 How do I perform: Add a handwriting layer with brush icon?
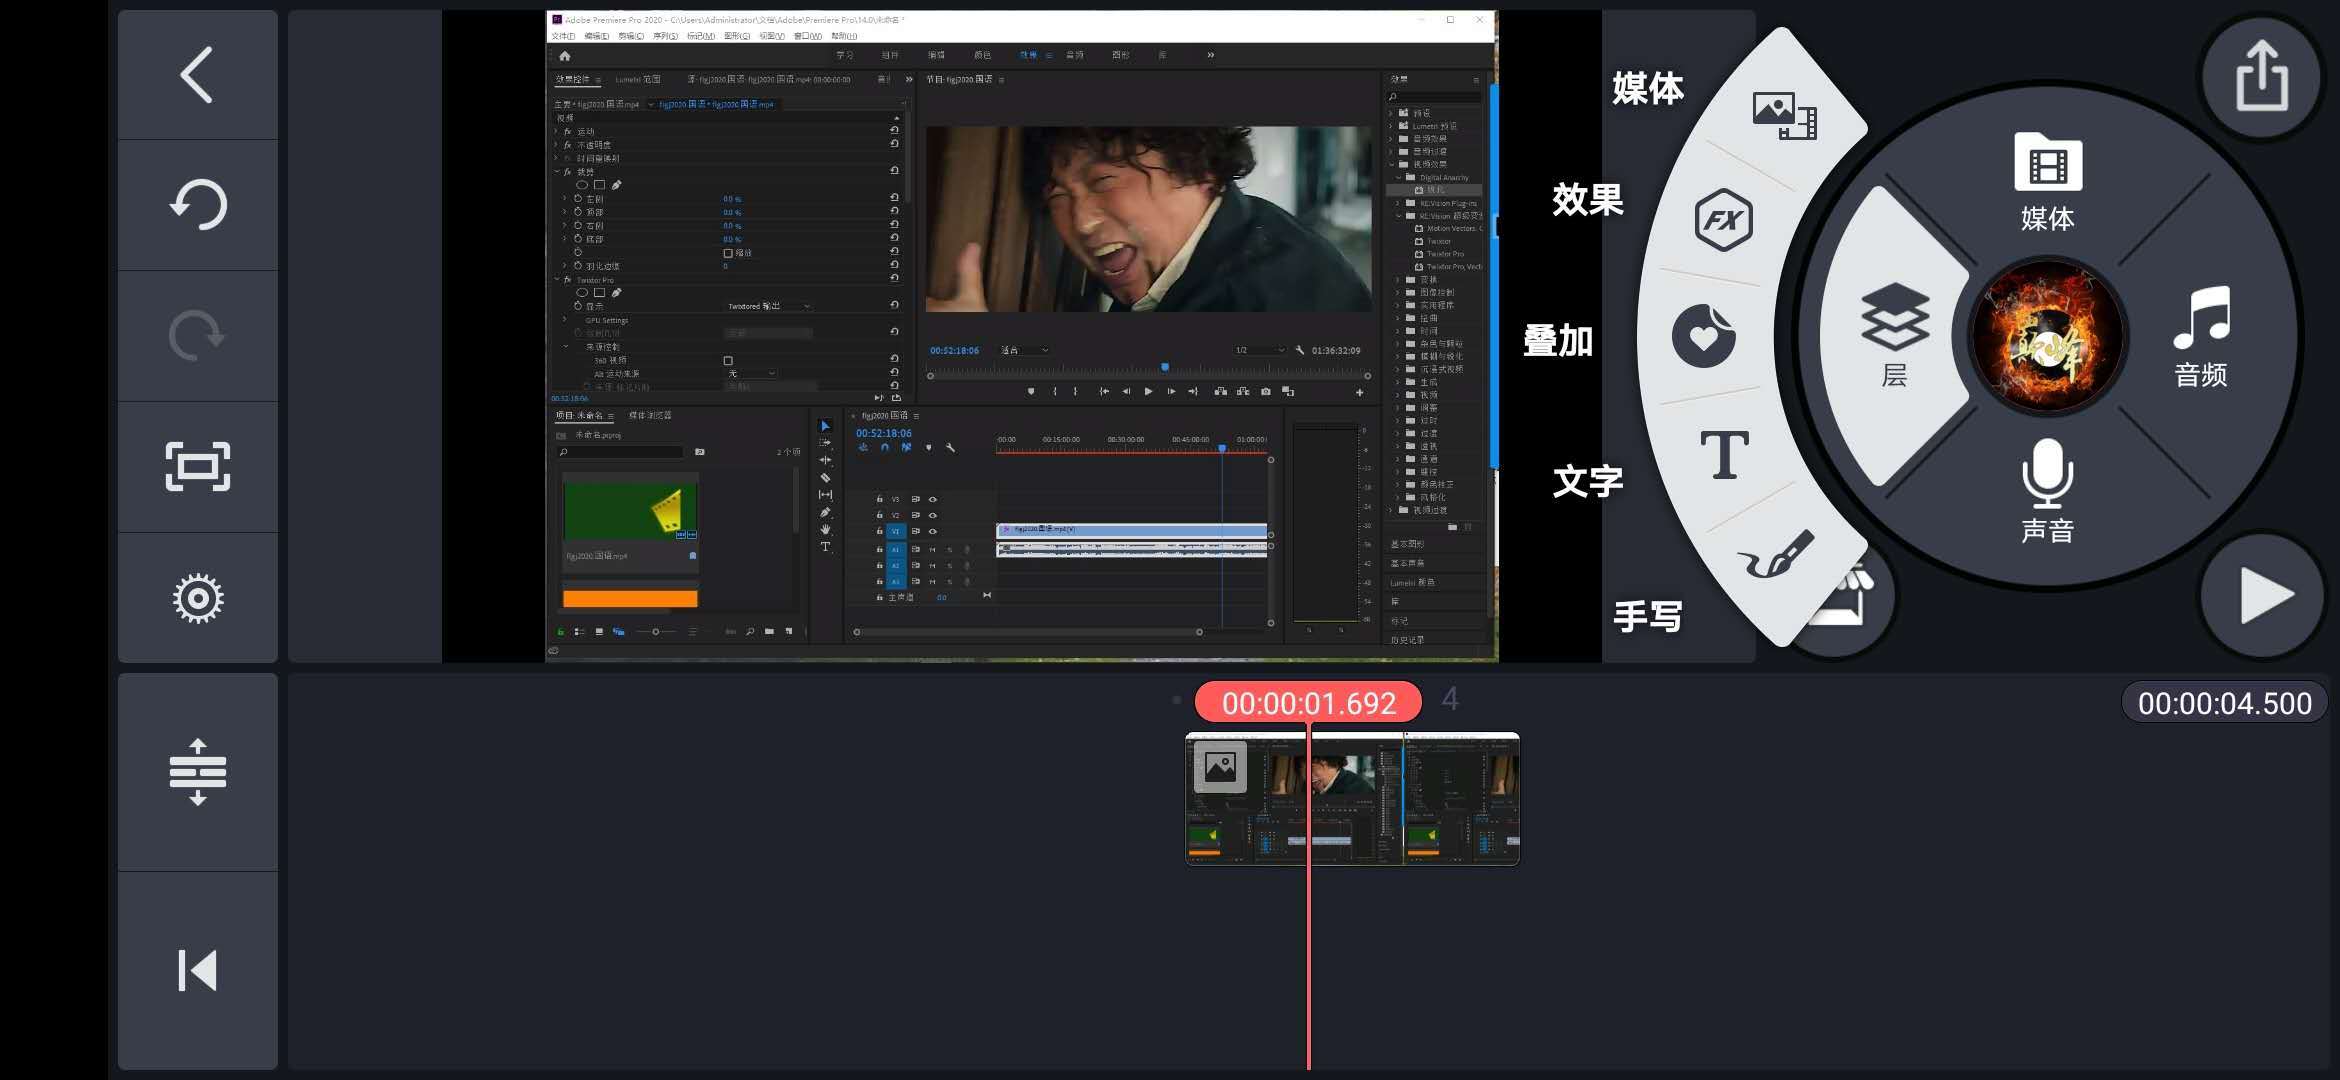[x=1775, y=553]
